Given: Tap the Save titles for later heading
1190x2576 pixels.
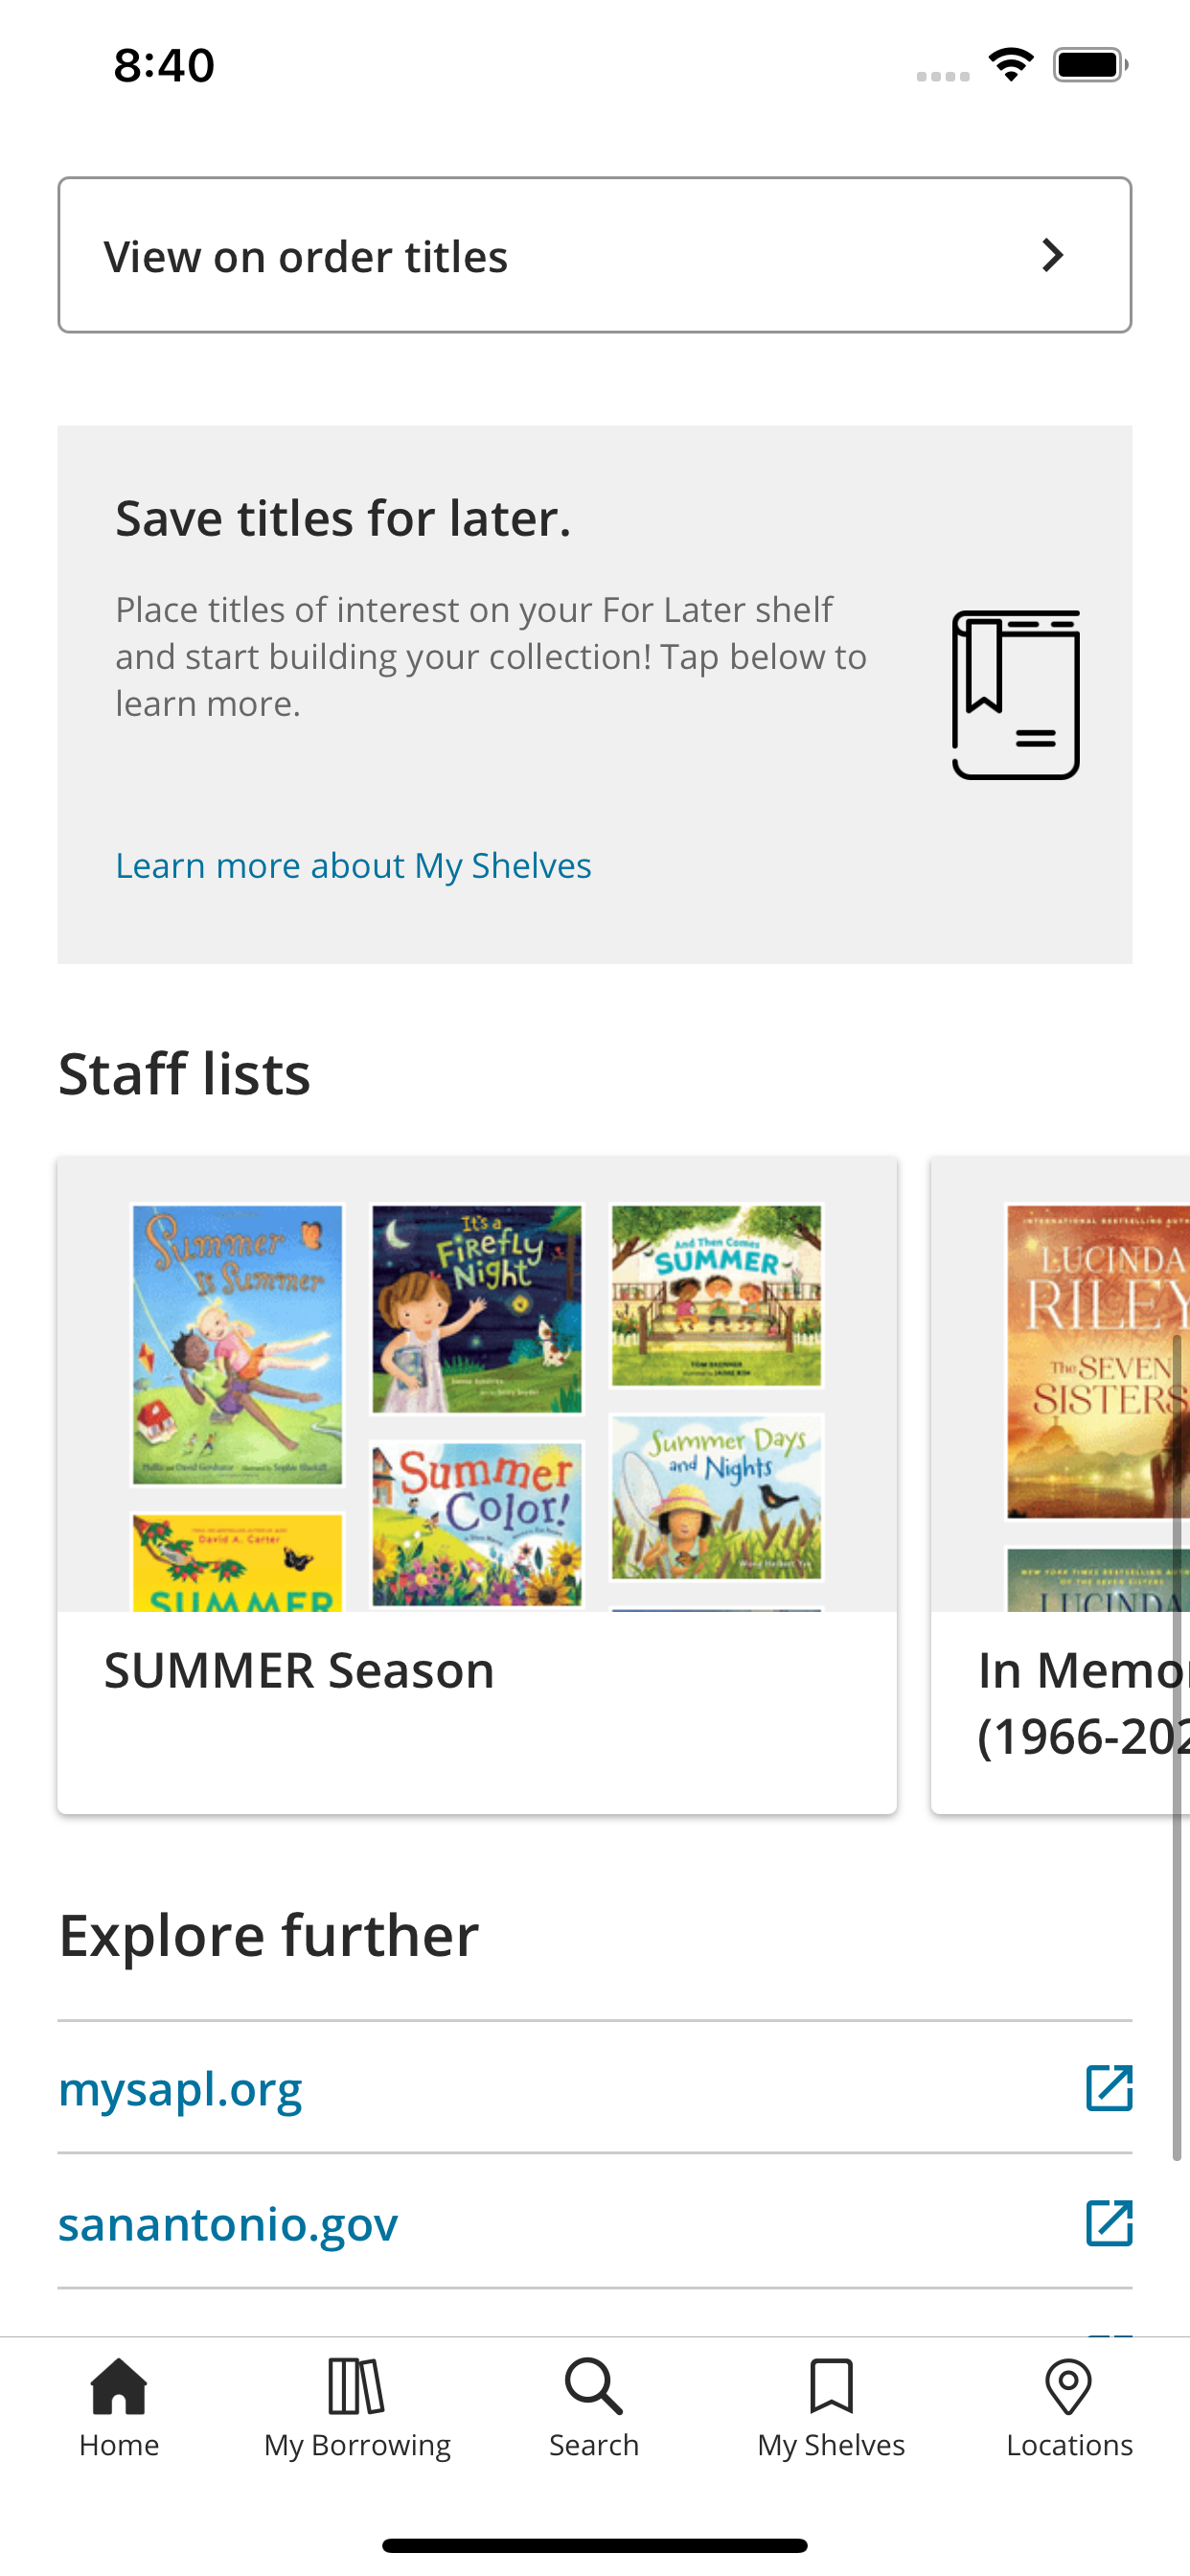Looking at the screenshot, I should coord(343,519).
